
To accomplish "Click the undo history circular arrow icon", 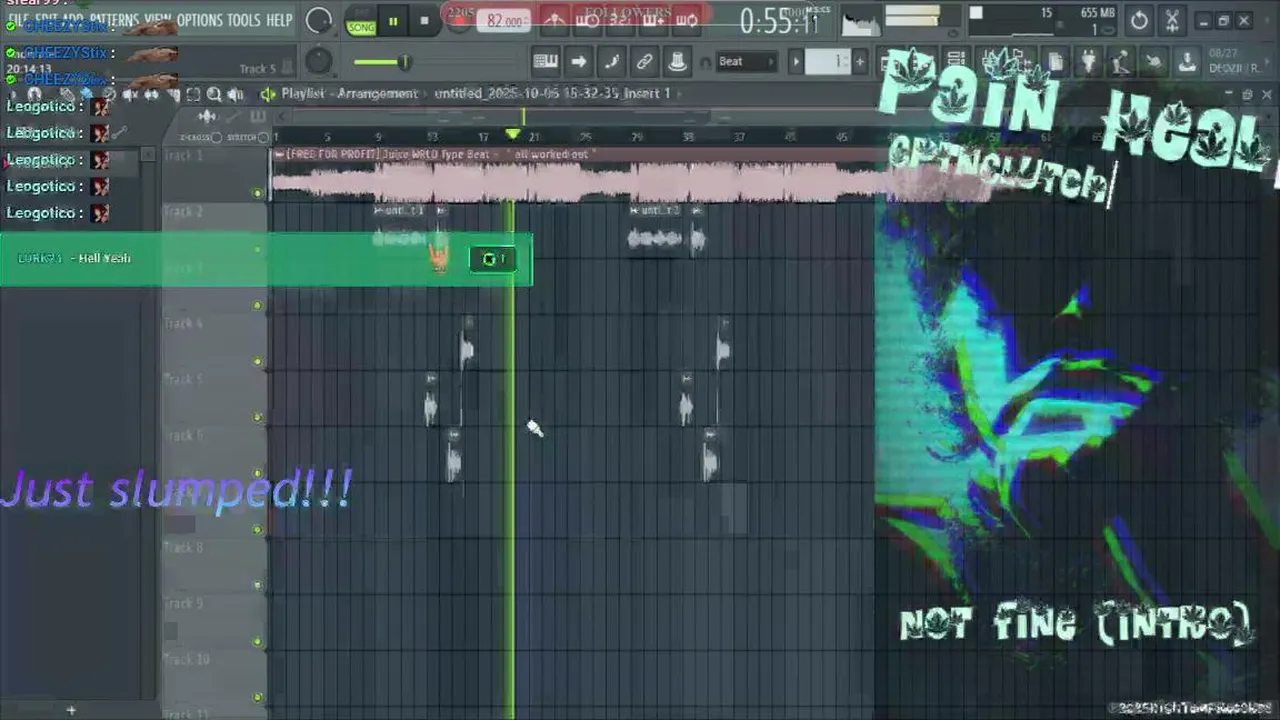I will click(x=1139, y=21).
